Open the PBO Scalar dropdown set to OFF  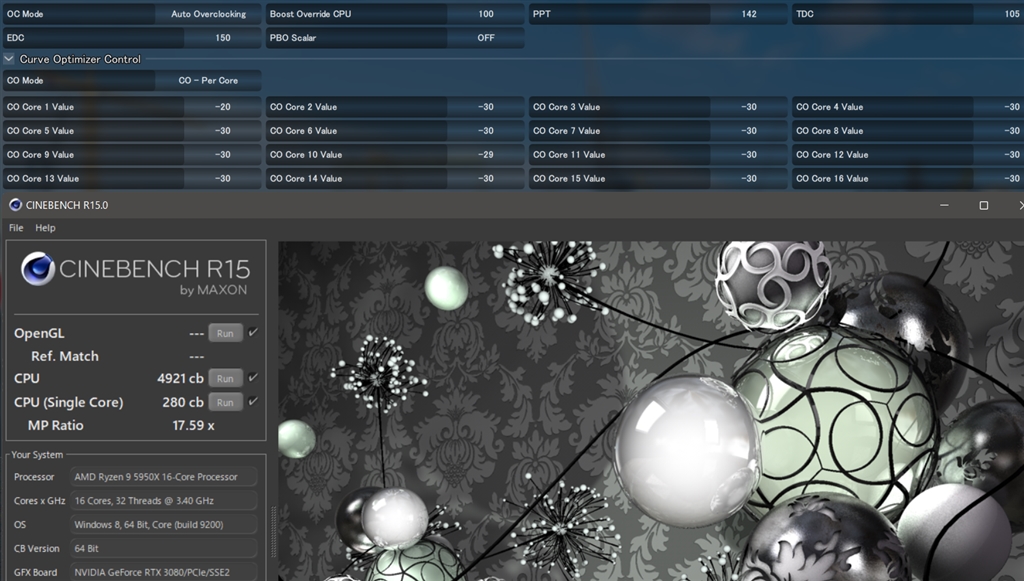pyautogui.click(x=485, y=38)
